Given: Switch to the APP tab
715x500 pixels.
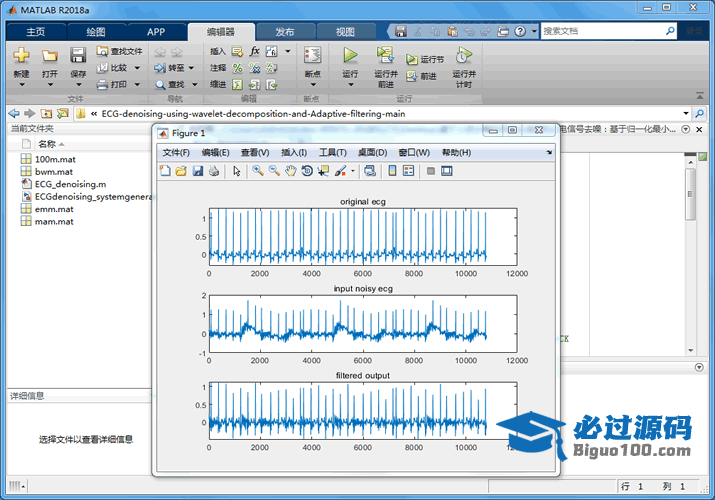Looking at the screenshot, I should pos(156,32).
